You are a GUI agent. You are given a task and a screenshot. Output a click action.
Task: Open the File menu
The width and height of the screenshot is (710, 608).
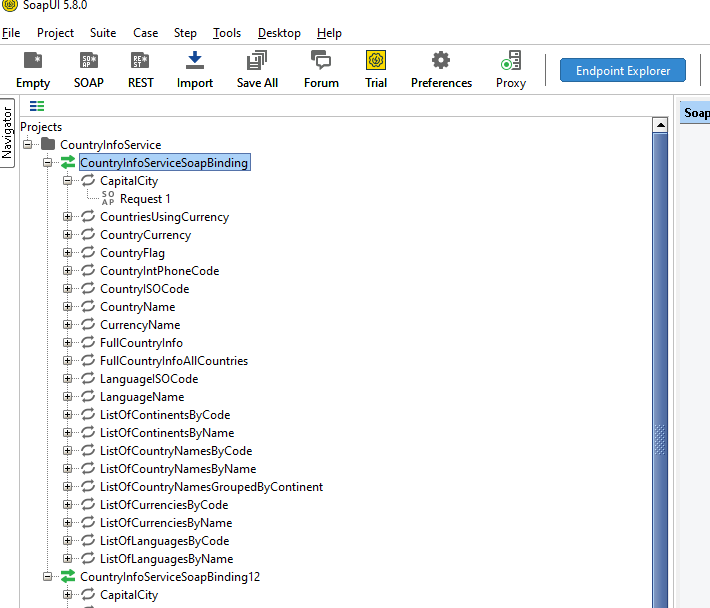pyautogui.click(x=11, y=33)
